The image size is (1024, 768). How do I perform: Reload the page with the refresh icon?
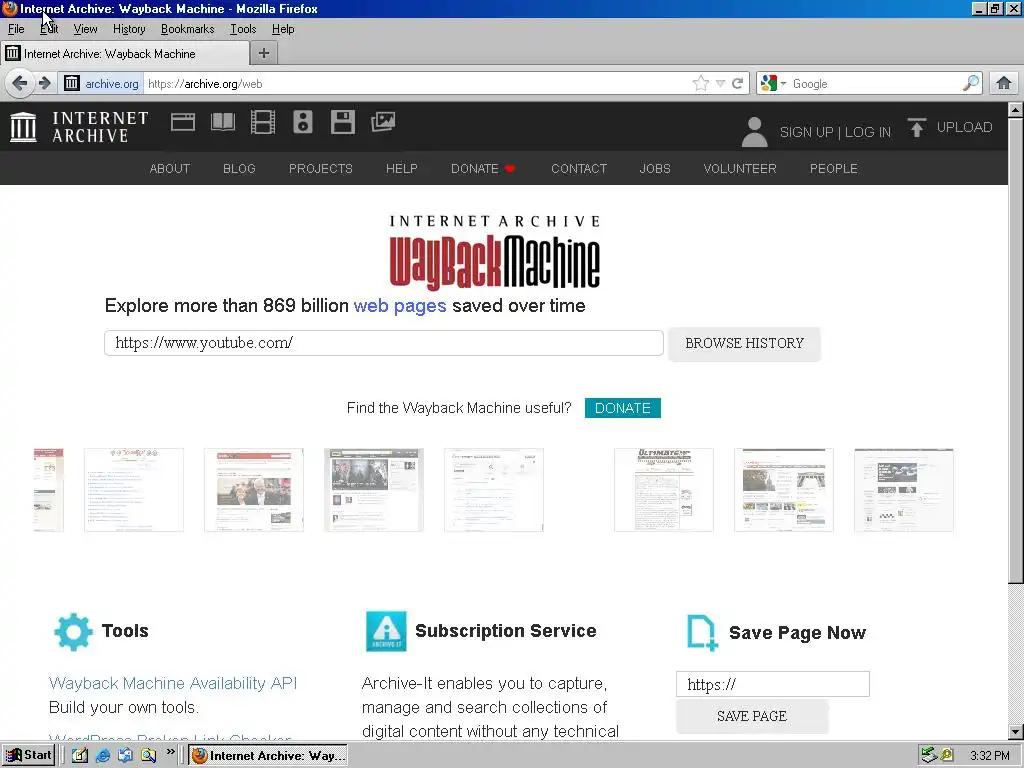point(738,84)
